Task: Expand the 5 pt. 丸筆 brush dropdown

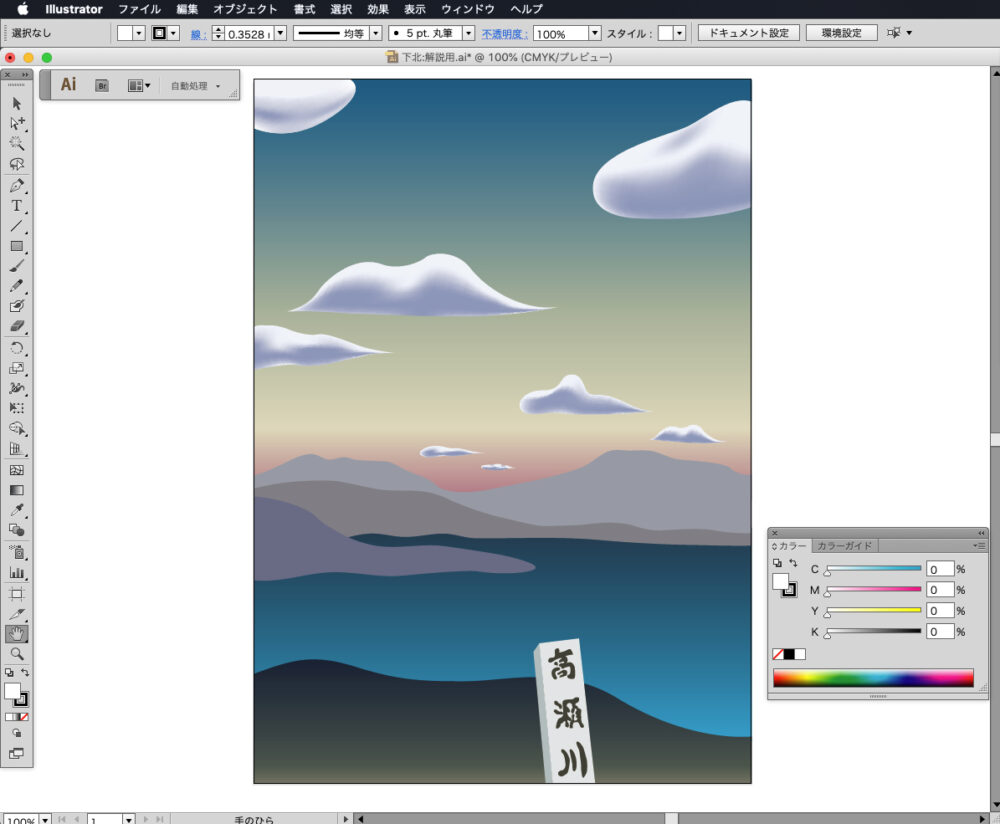Action: tap(468, 33)
